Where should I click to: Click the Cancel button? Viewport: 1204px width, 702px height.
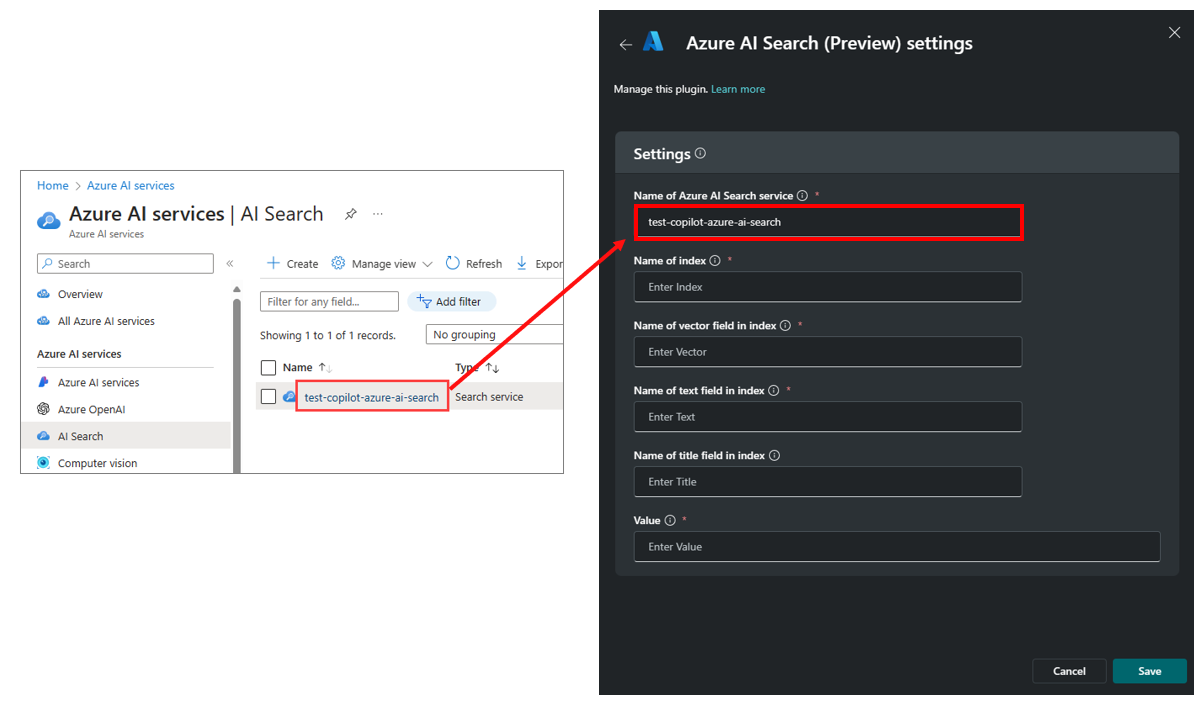click(x=1069, y=671)
